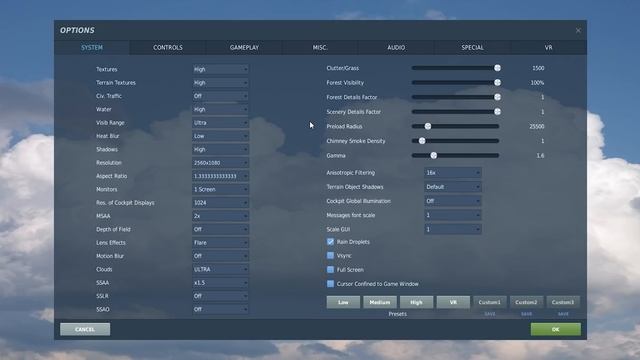Click the Chimney Smoke Density slider handle
The height and width of the screenshot is (360, 640).
[422, 141]
